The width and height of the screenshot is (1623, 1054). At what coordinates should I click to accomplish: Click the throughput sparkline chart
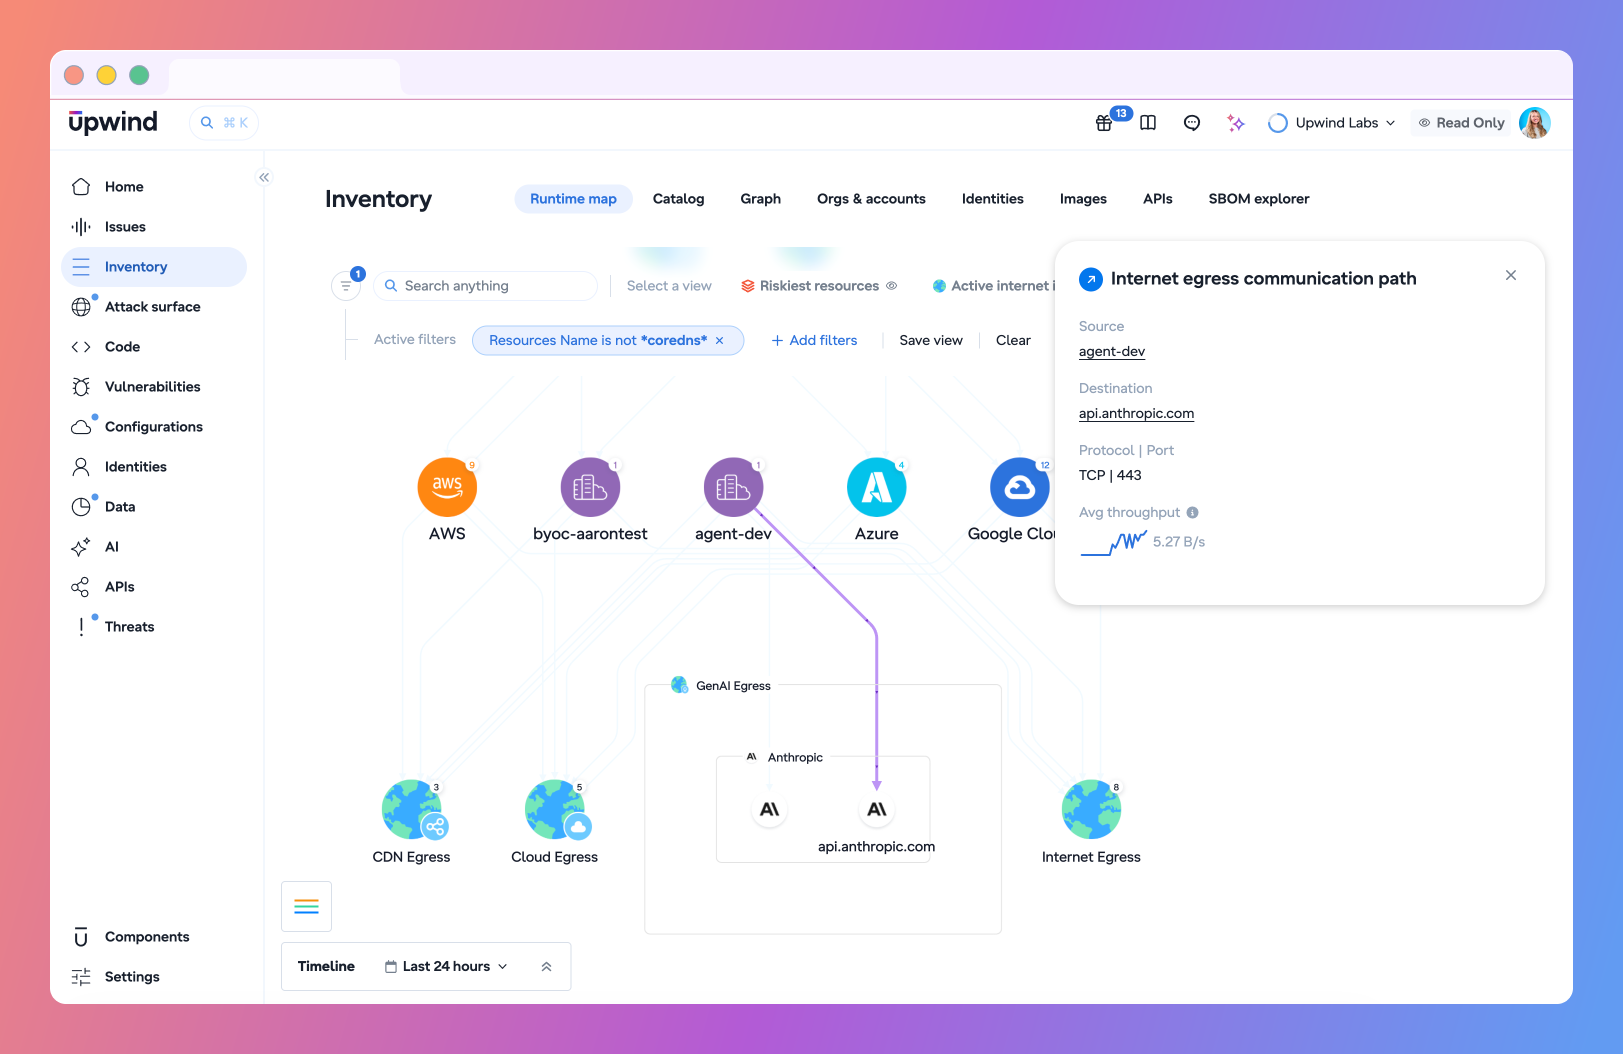(1113, 542)
